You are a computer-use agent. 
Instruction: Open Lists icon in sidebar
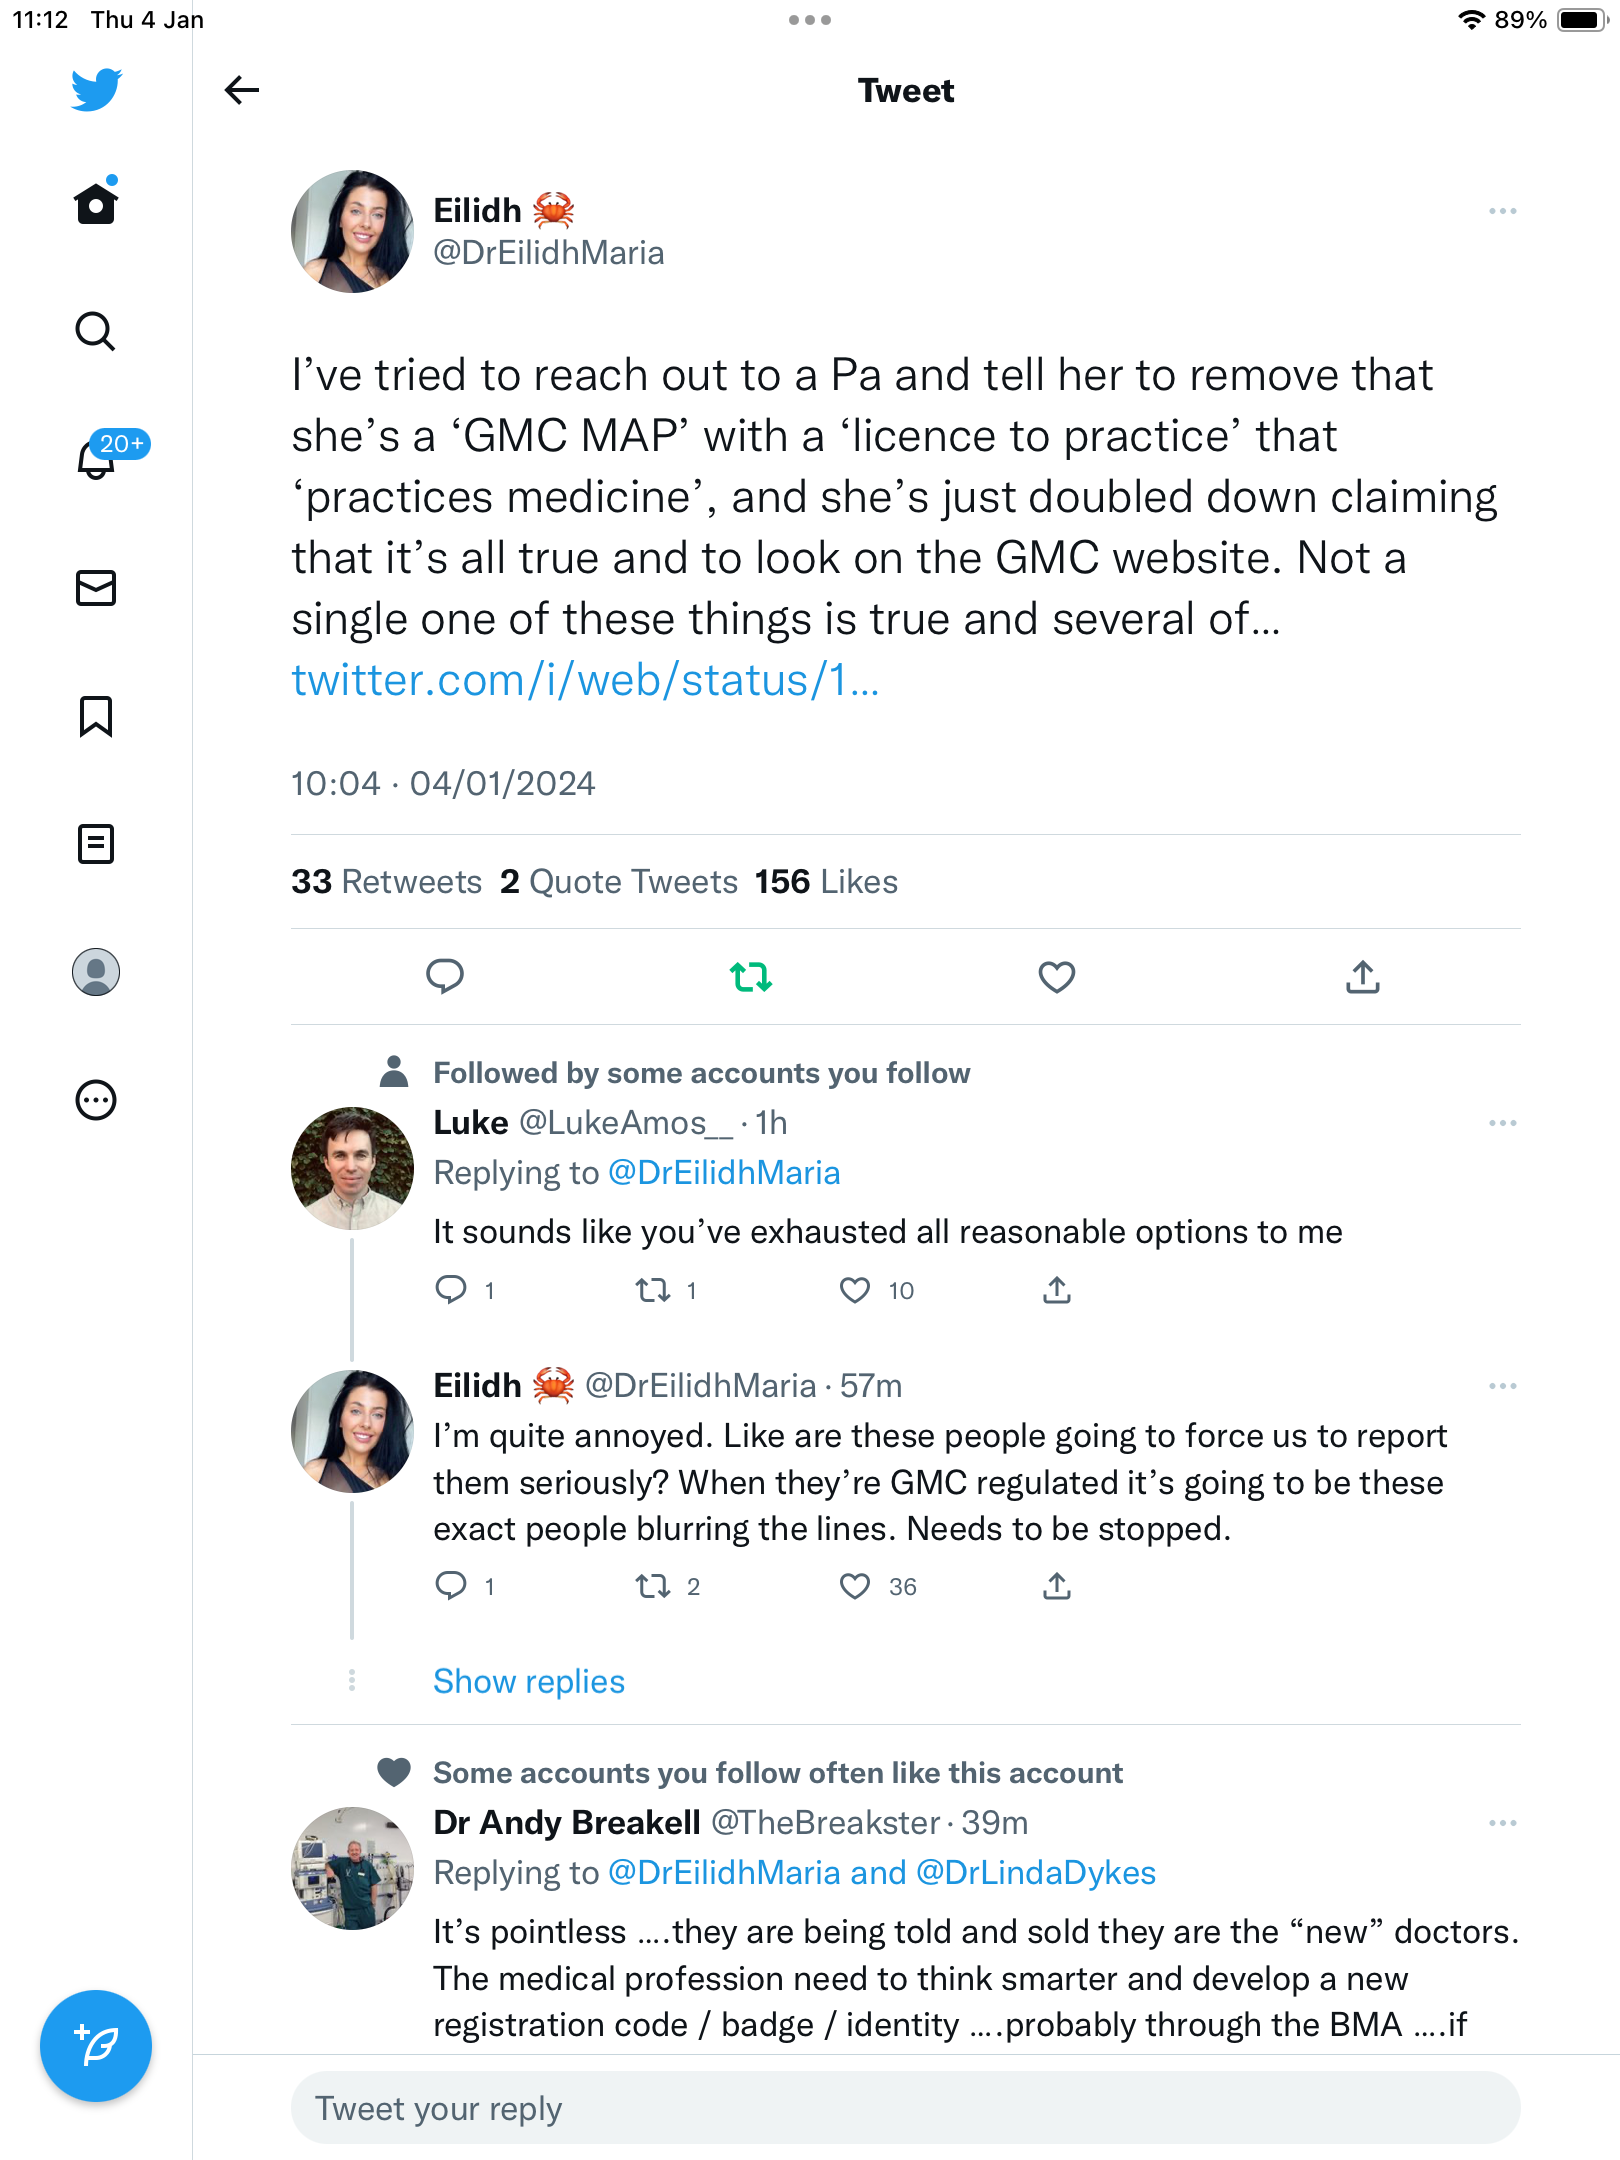point(96,844)
